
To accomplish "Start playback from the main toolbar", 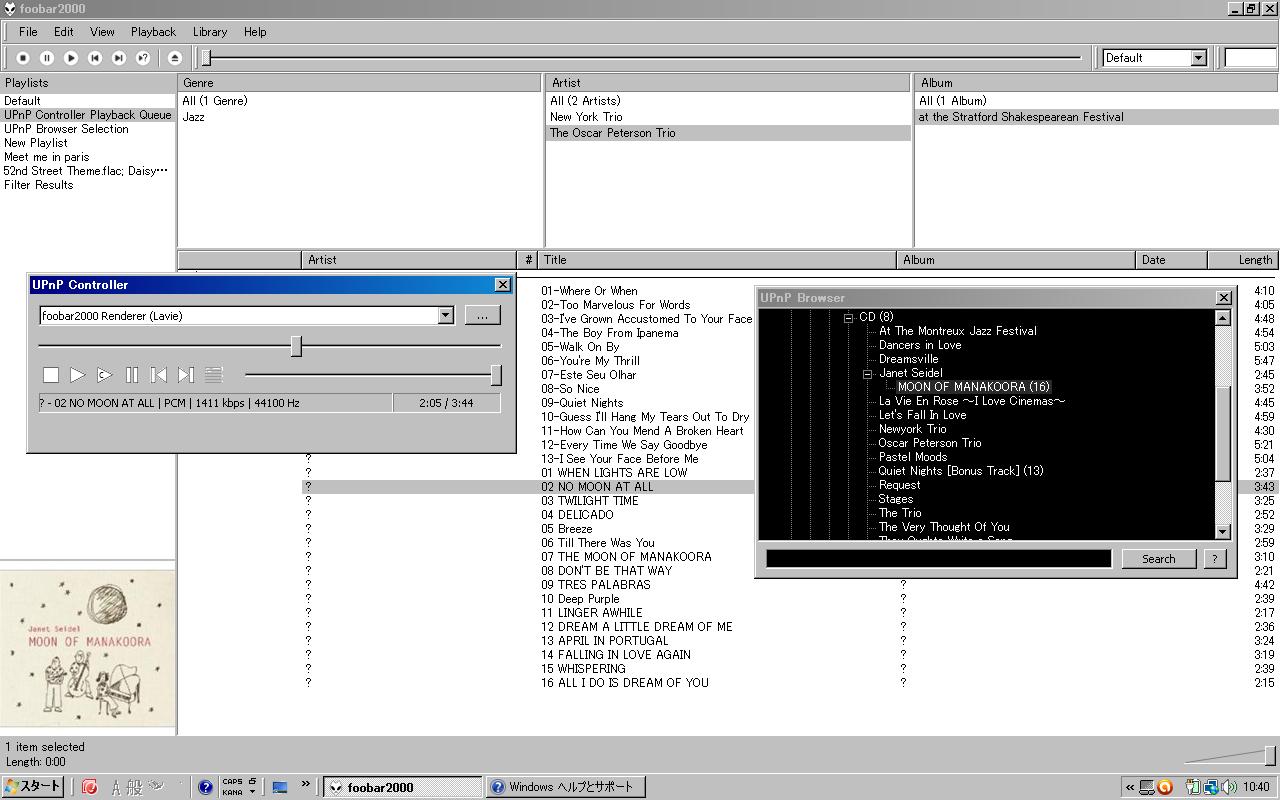I will click(71, 58).
